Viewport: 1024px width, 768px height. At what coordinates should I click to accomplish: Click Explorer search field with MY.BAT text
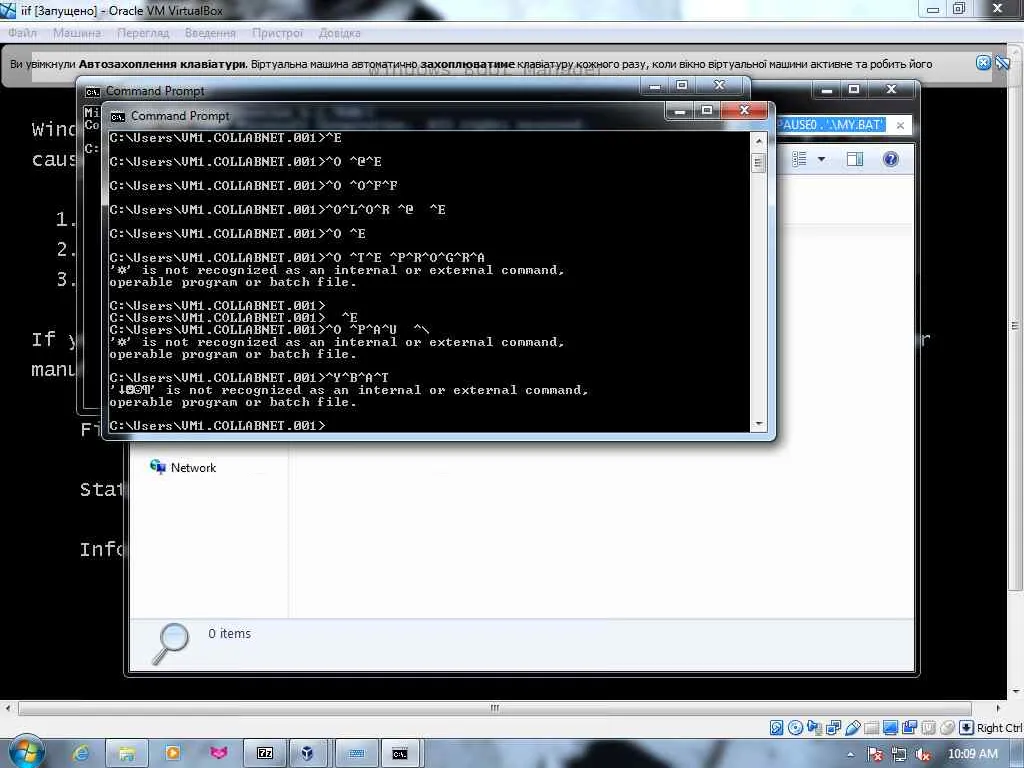(x=831, y=125)
